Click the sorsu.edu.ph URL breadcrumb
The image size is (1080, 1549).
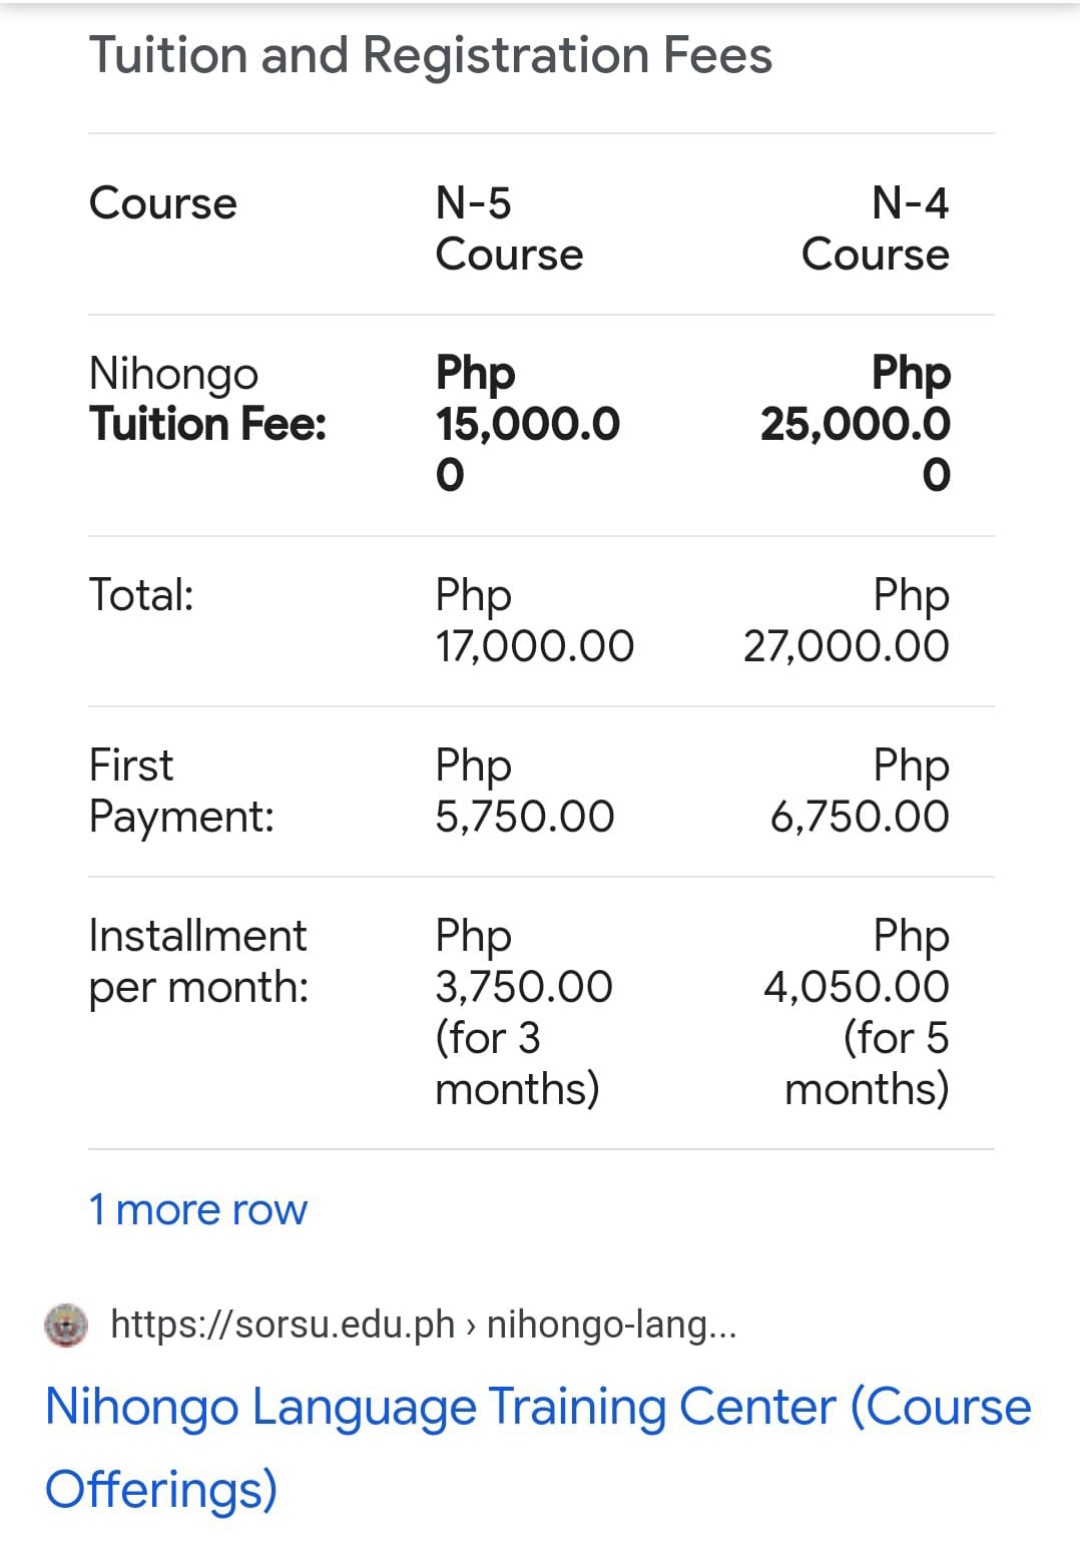tap(424, 1324)
